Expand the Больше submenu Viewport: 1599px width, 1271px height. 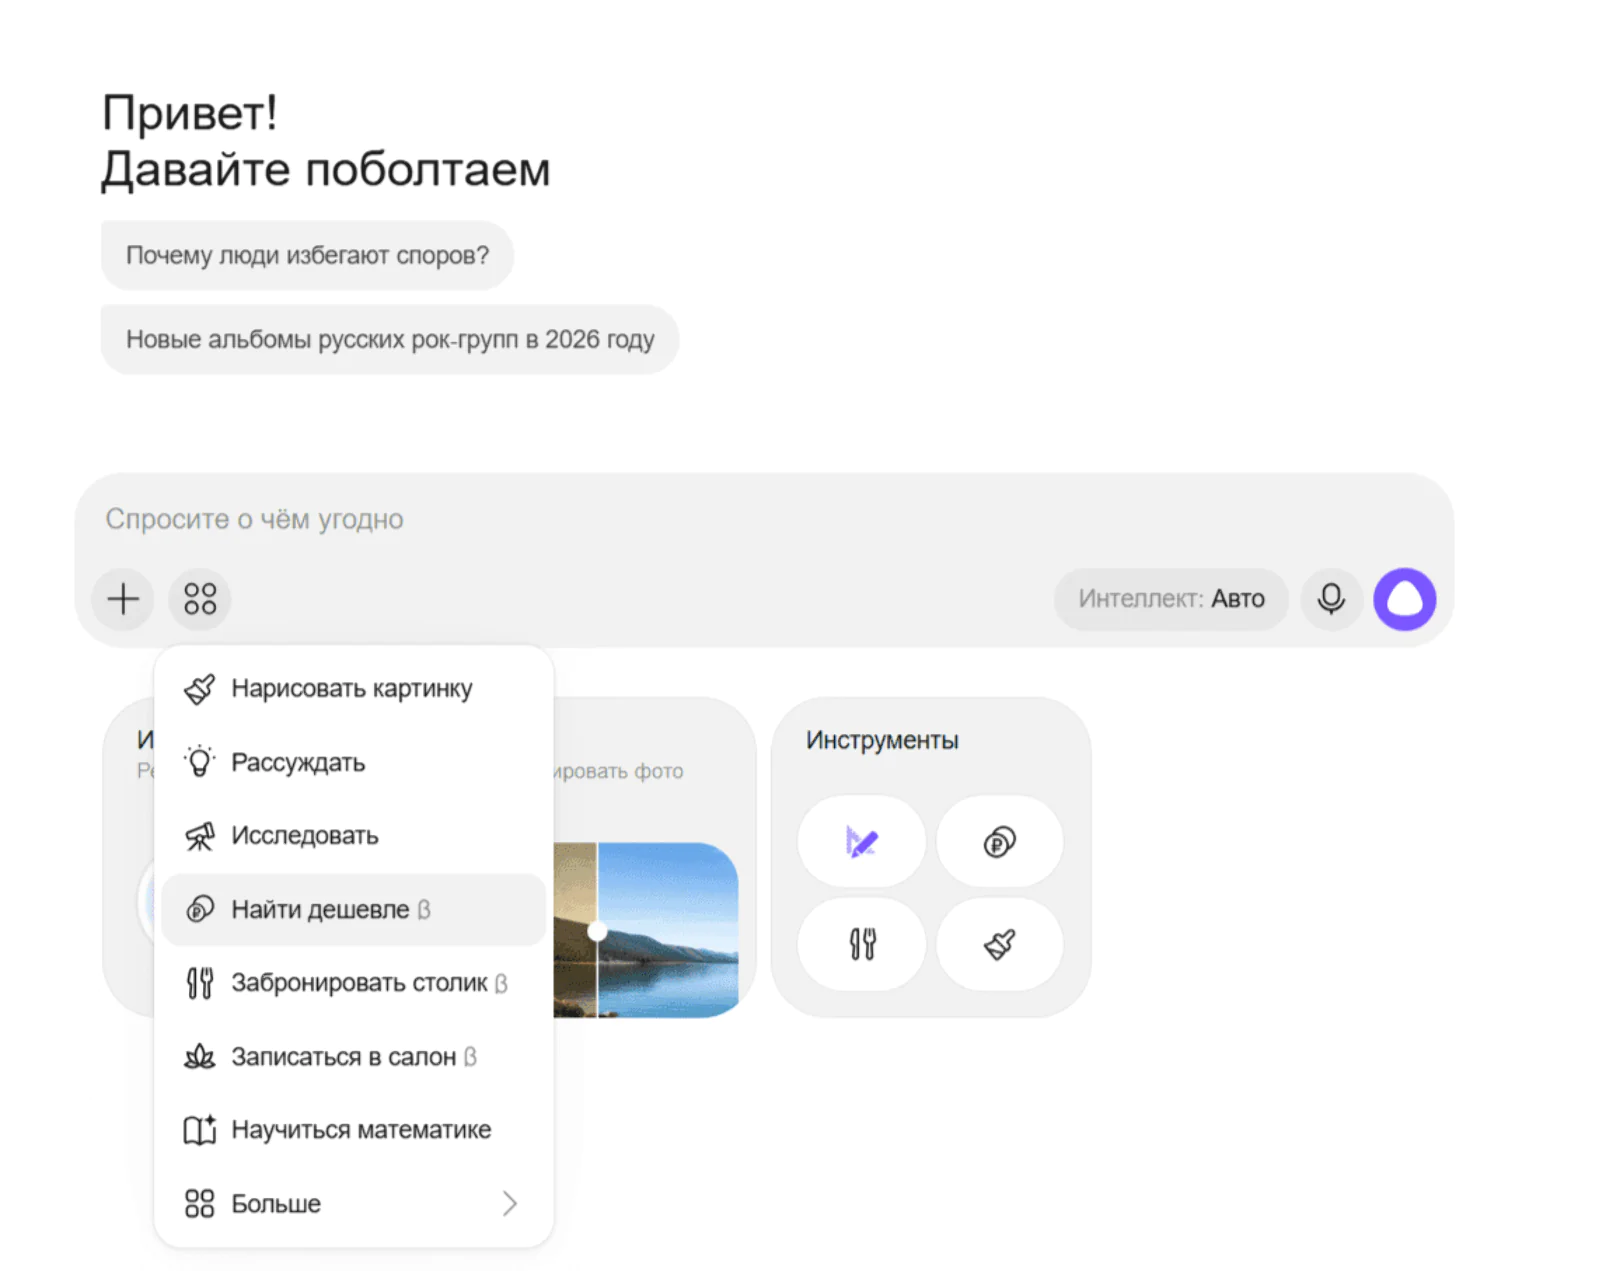pyautogui.click(x=353, y=1203)
